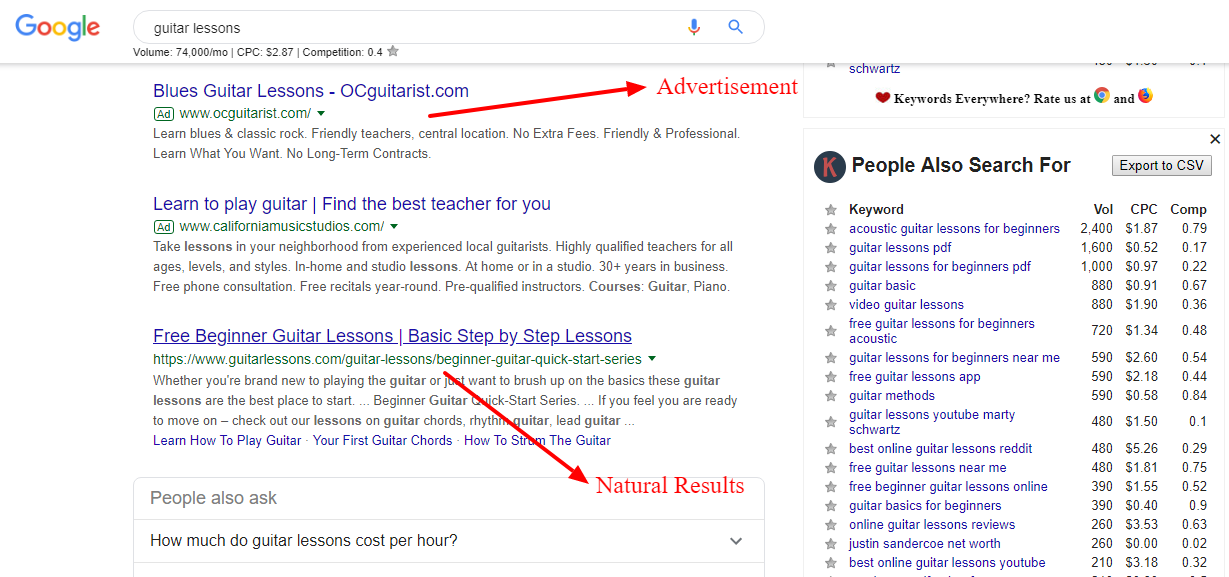This screenshot has height=577, width=1229.
Task: Star free guitar lessons near me keyword
Action: click(x=830, y=468)
